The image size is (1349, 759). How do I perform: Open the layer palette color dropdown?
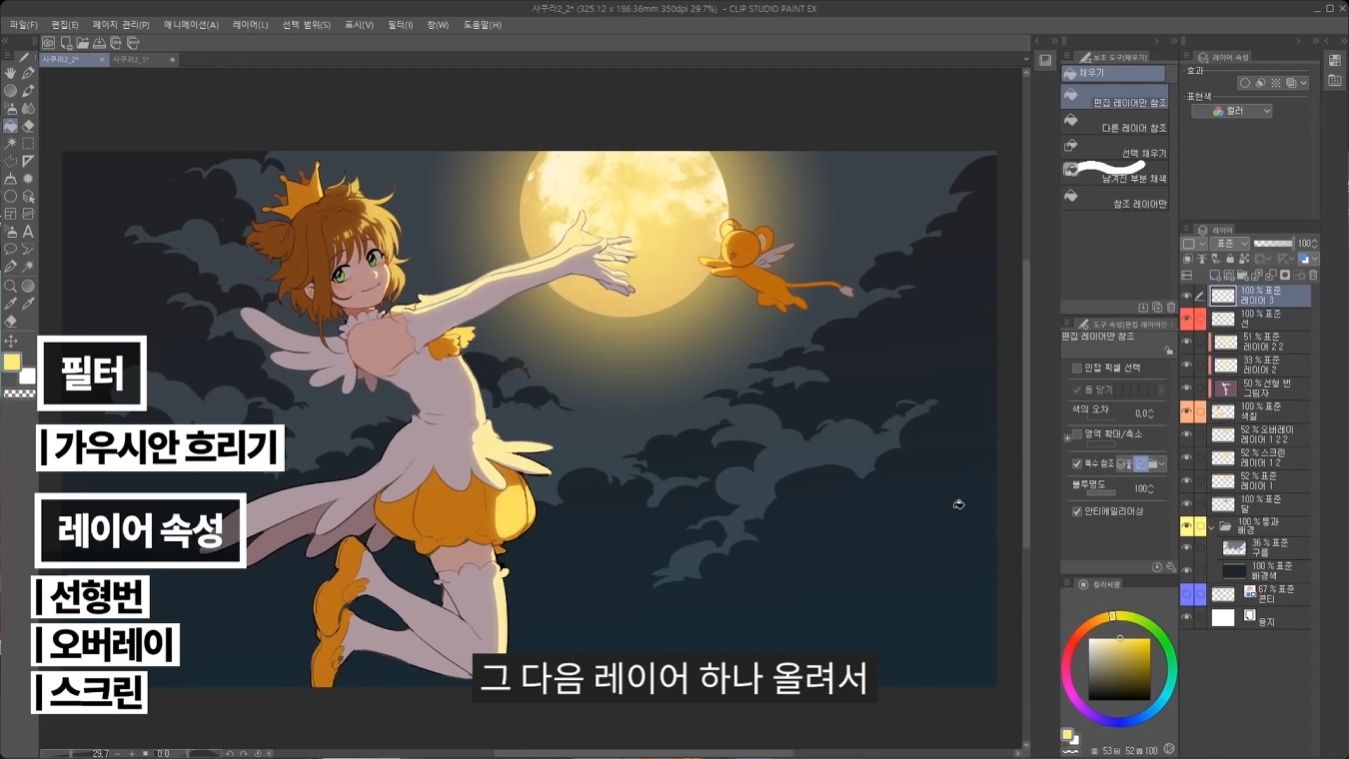pos(1194,243)
